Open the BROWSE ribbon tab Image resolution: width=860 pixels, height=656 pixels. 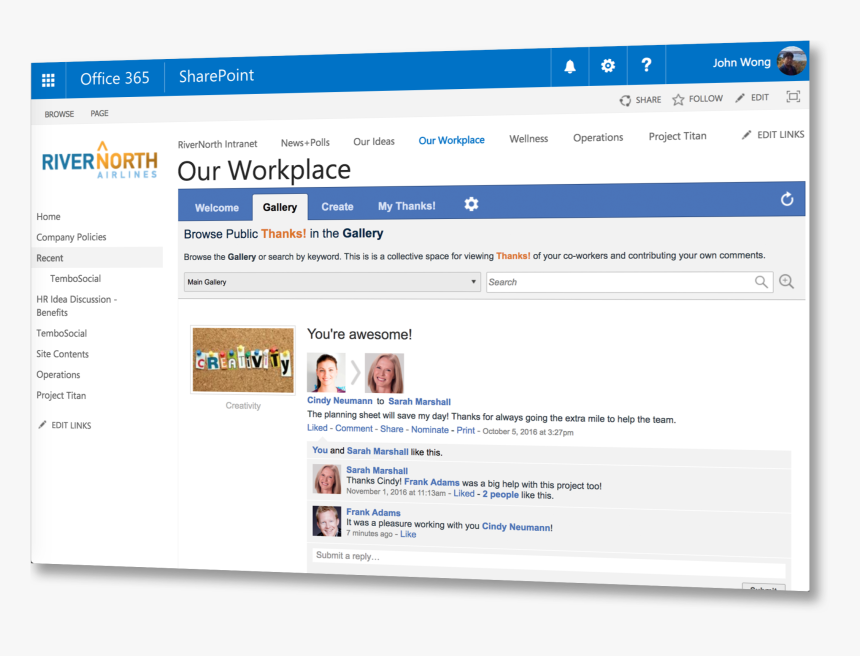[59, 114]
